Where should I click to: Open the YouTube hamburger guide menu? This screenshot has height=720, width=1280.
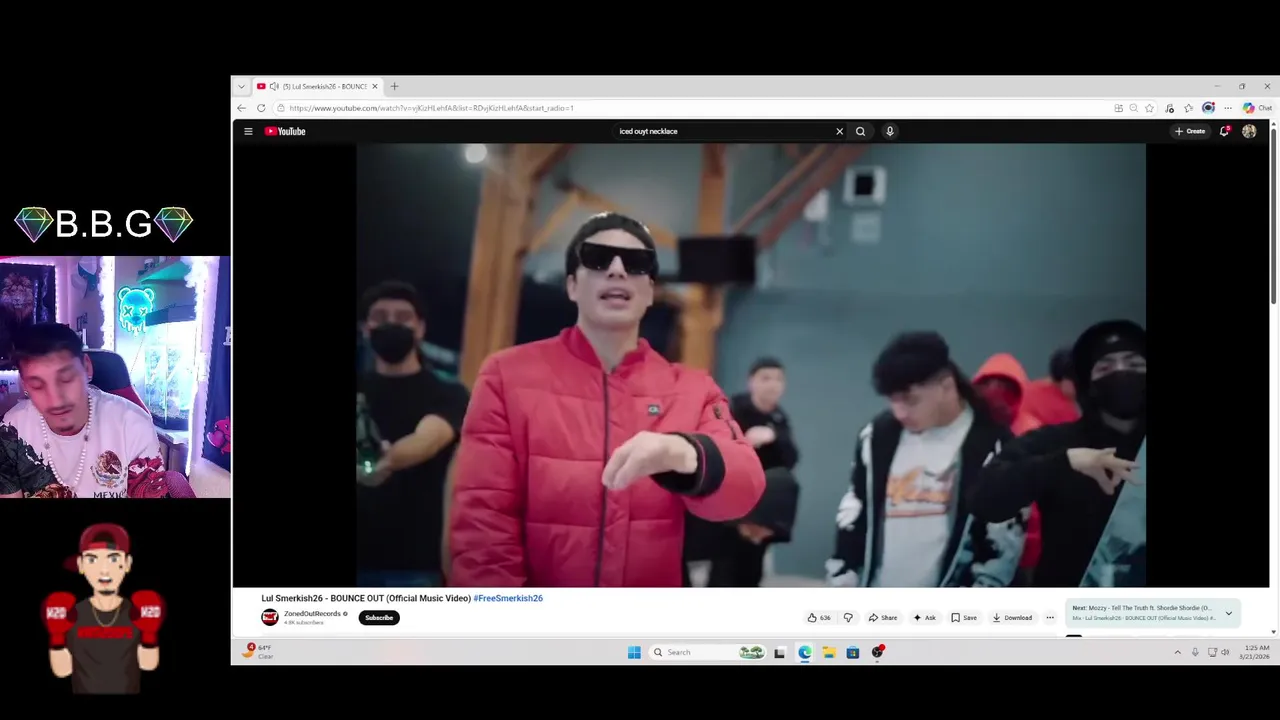pyautogui.click(x=248, y=131)
